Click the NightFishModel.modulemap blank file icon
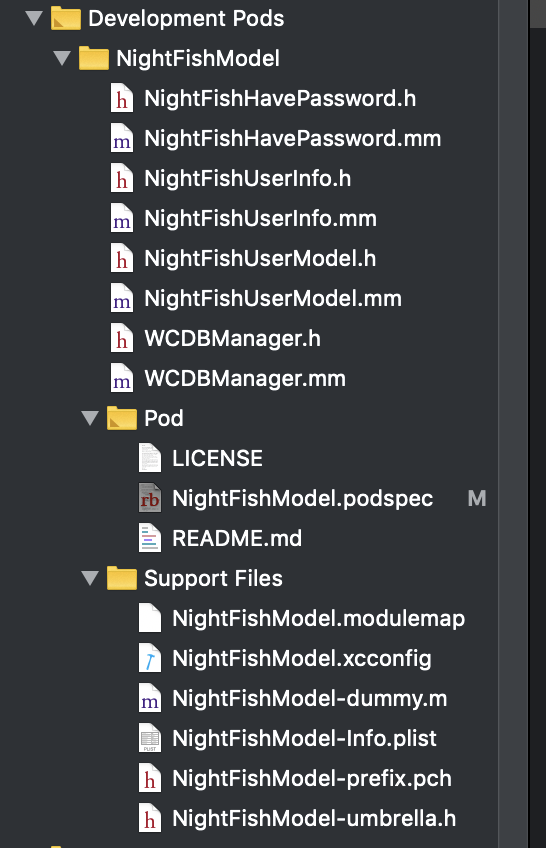Viewport: 546px width, 848px height. 150,618
